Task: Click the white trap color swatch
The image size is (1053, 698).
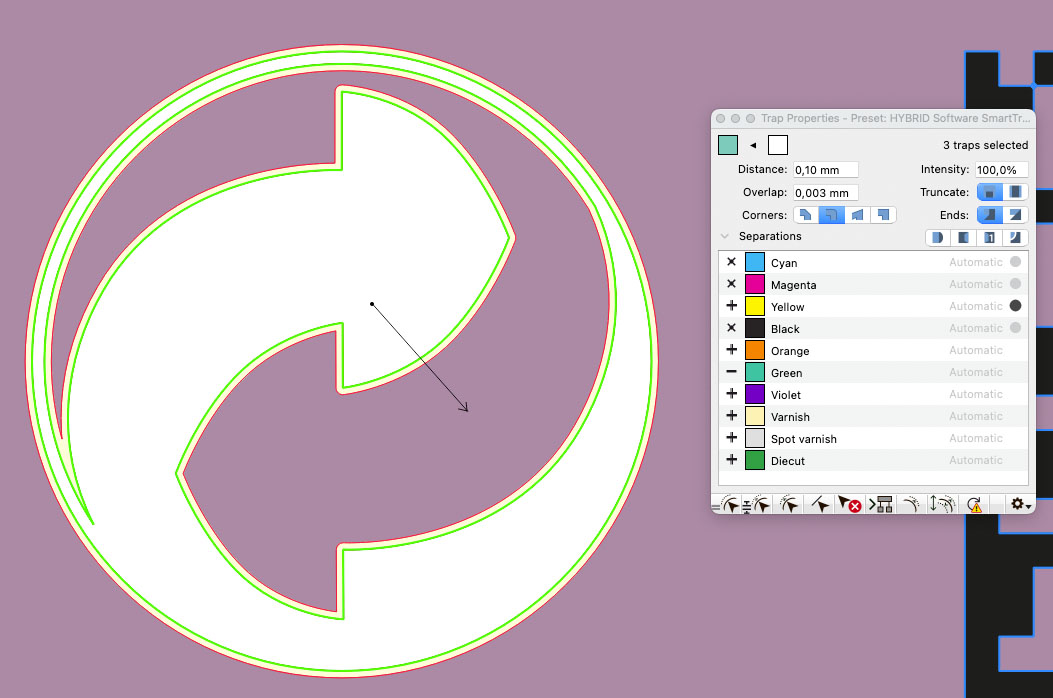Action: coord(778,145)
